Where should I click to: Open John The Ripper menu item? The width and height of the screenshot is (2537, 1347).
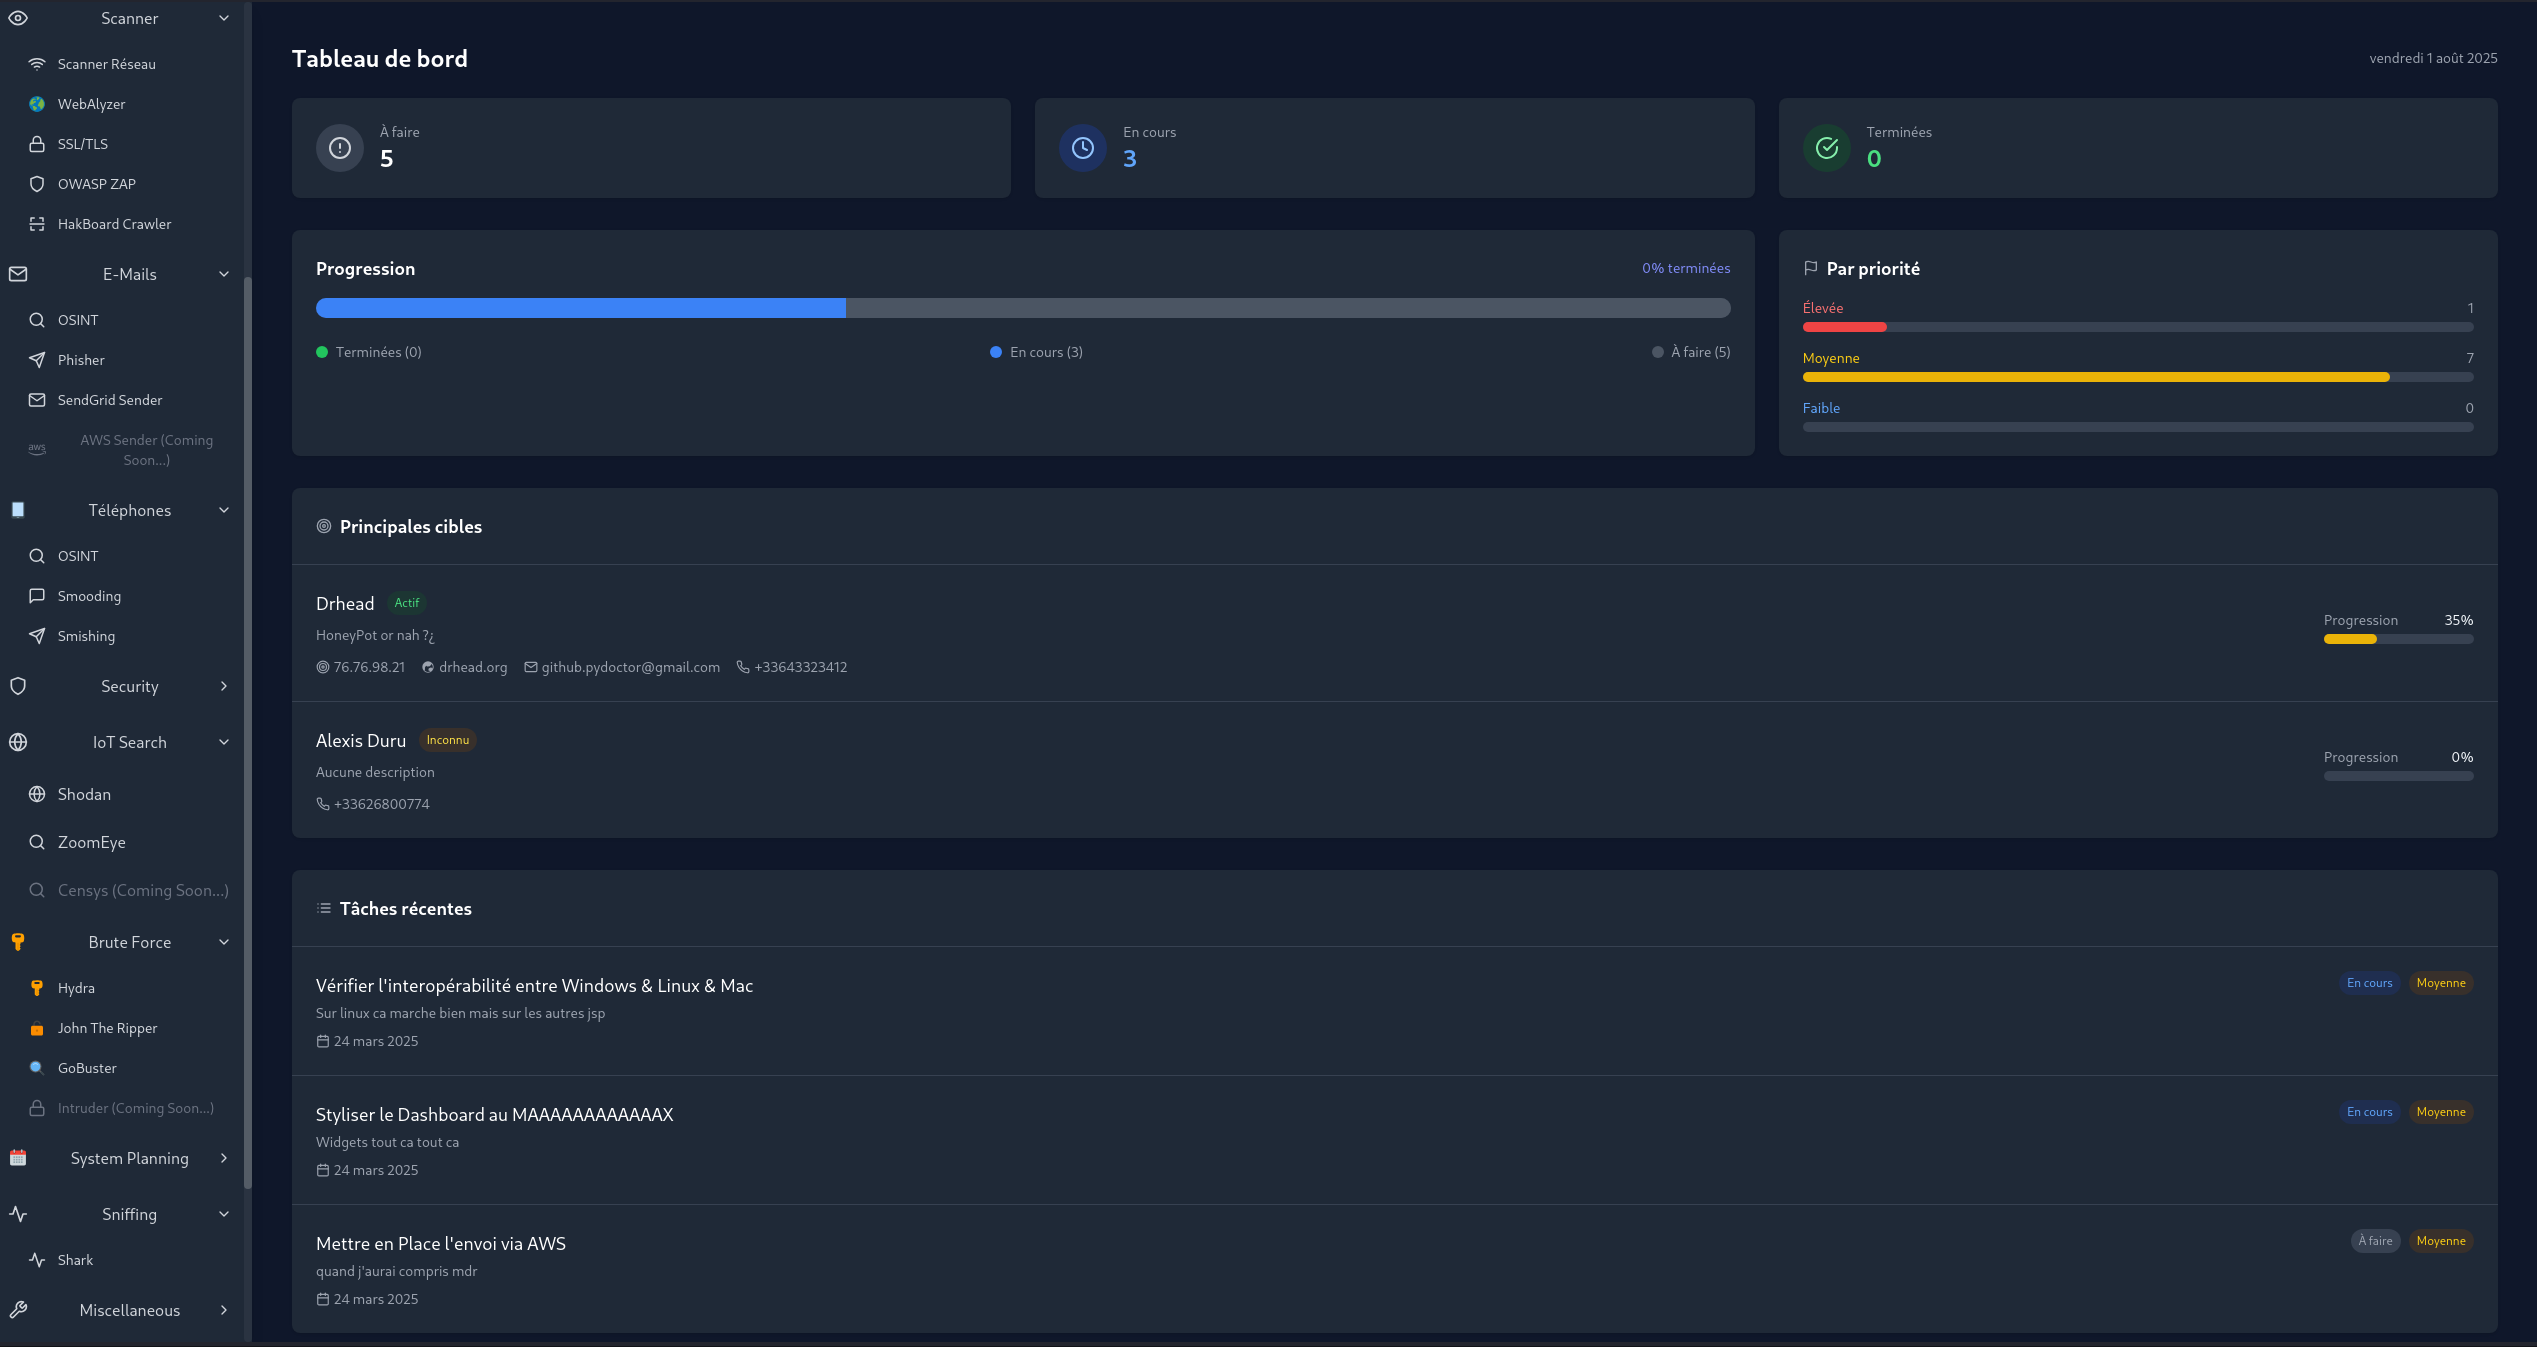107,1028
